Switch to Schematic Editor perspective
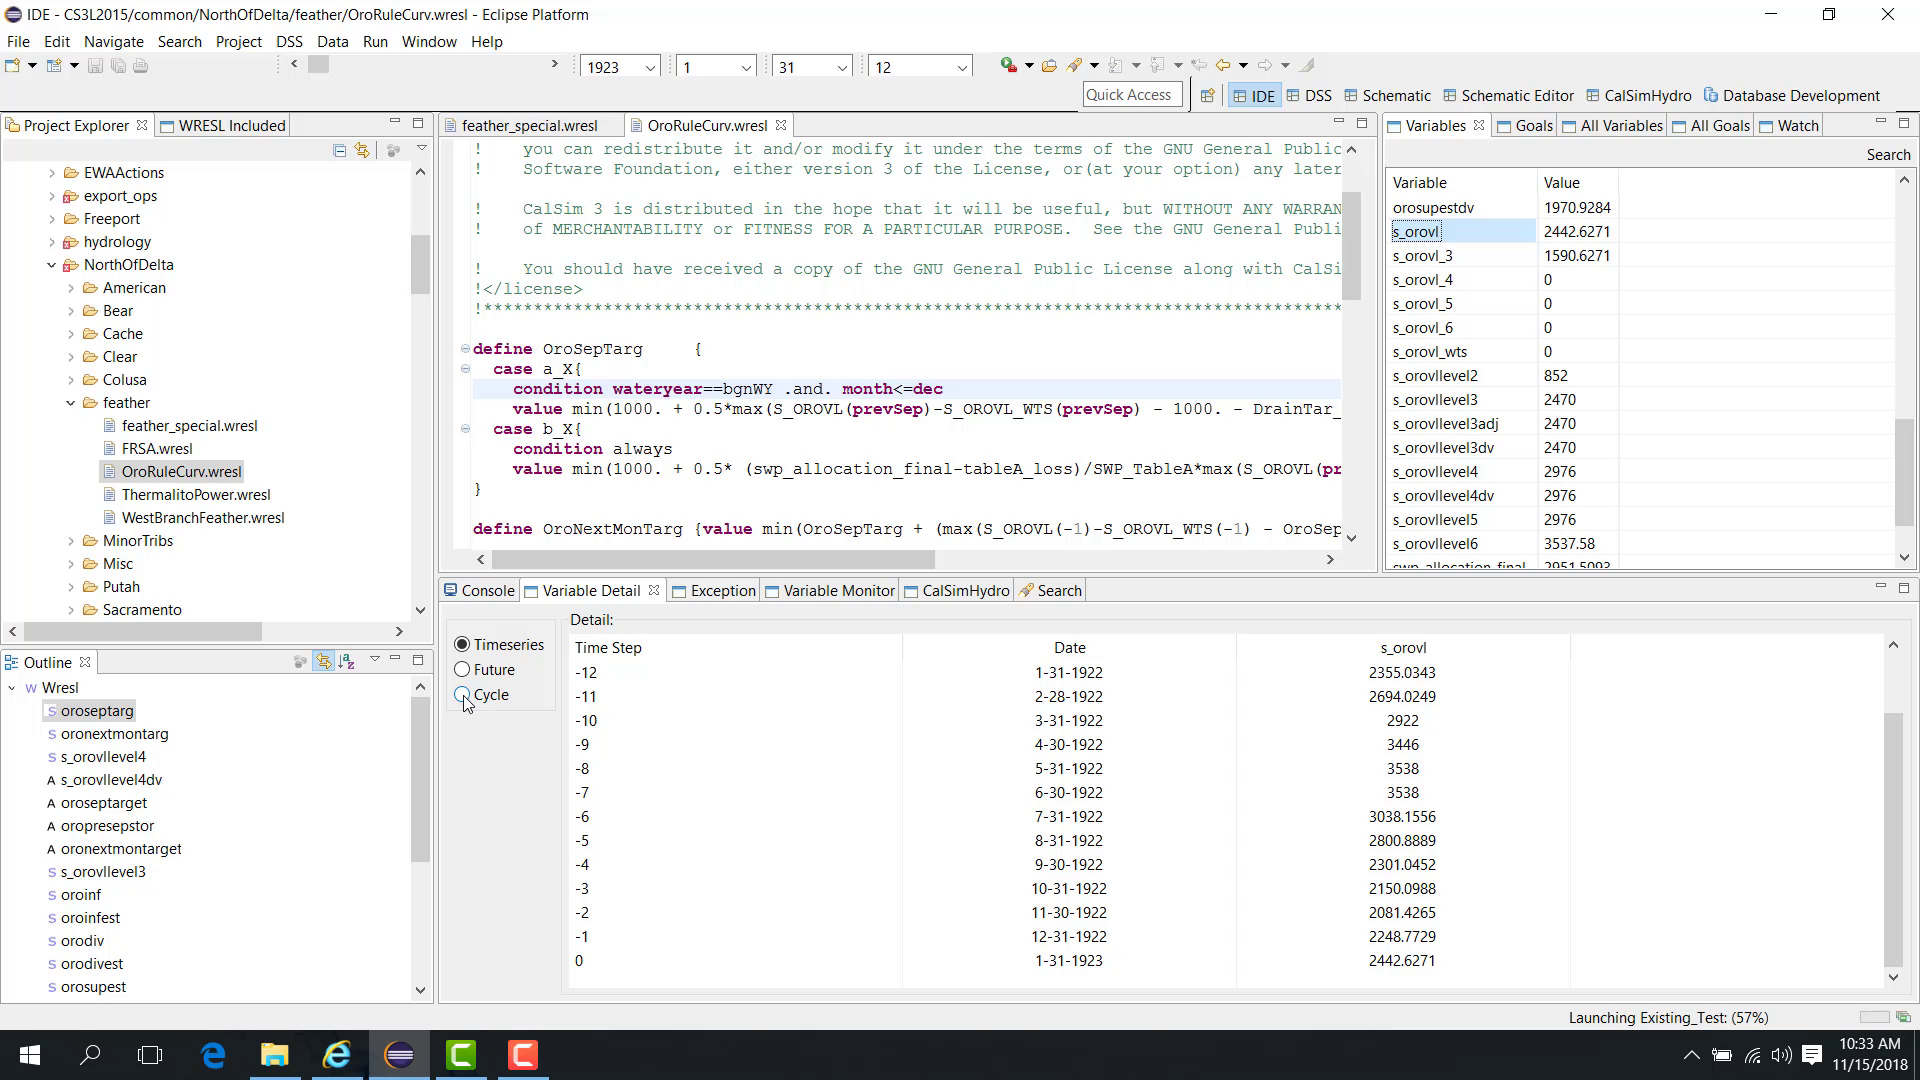Screen dimensions: 1920x1080 click(x=1508, y=96)
